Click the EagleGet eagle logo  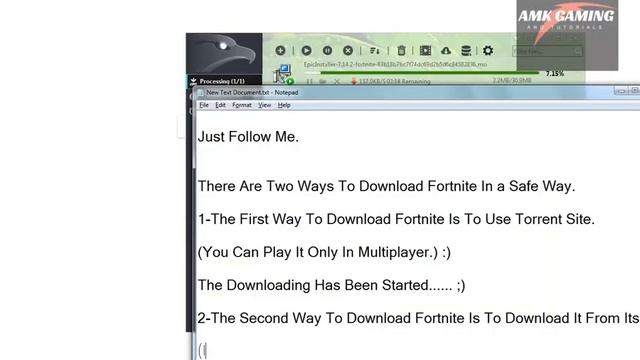224,54
